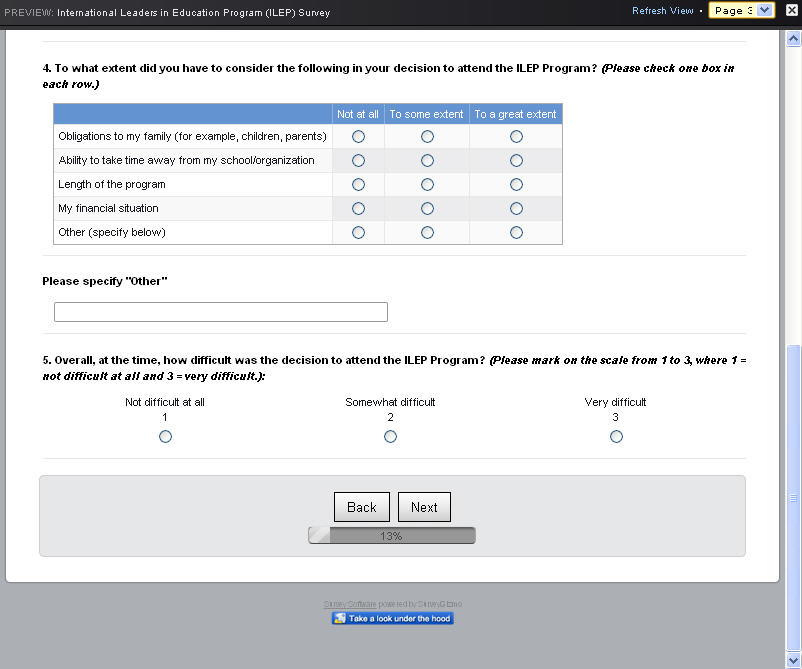The height and width of the screenshot is (669, 802).
Task: Select 'To a great extent' for financial situation
Action: tap(516, 209)
